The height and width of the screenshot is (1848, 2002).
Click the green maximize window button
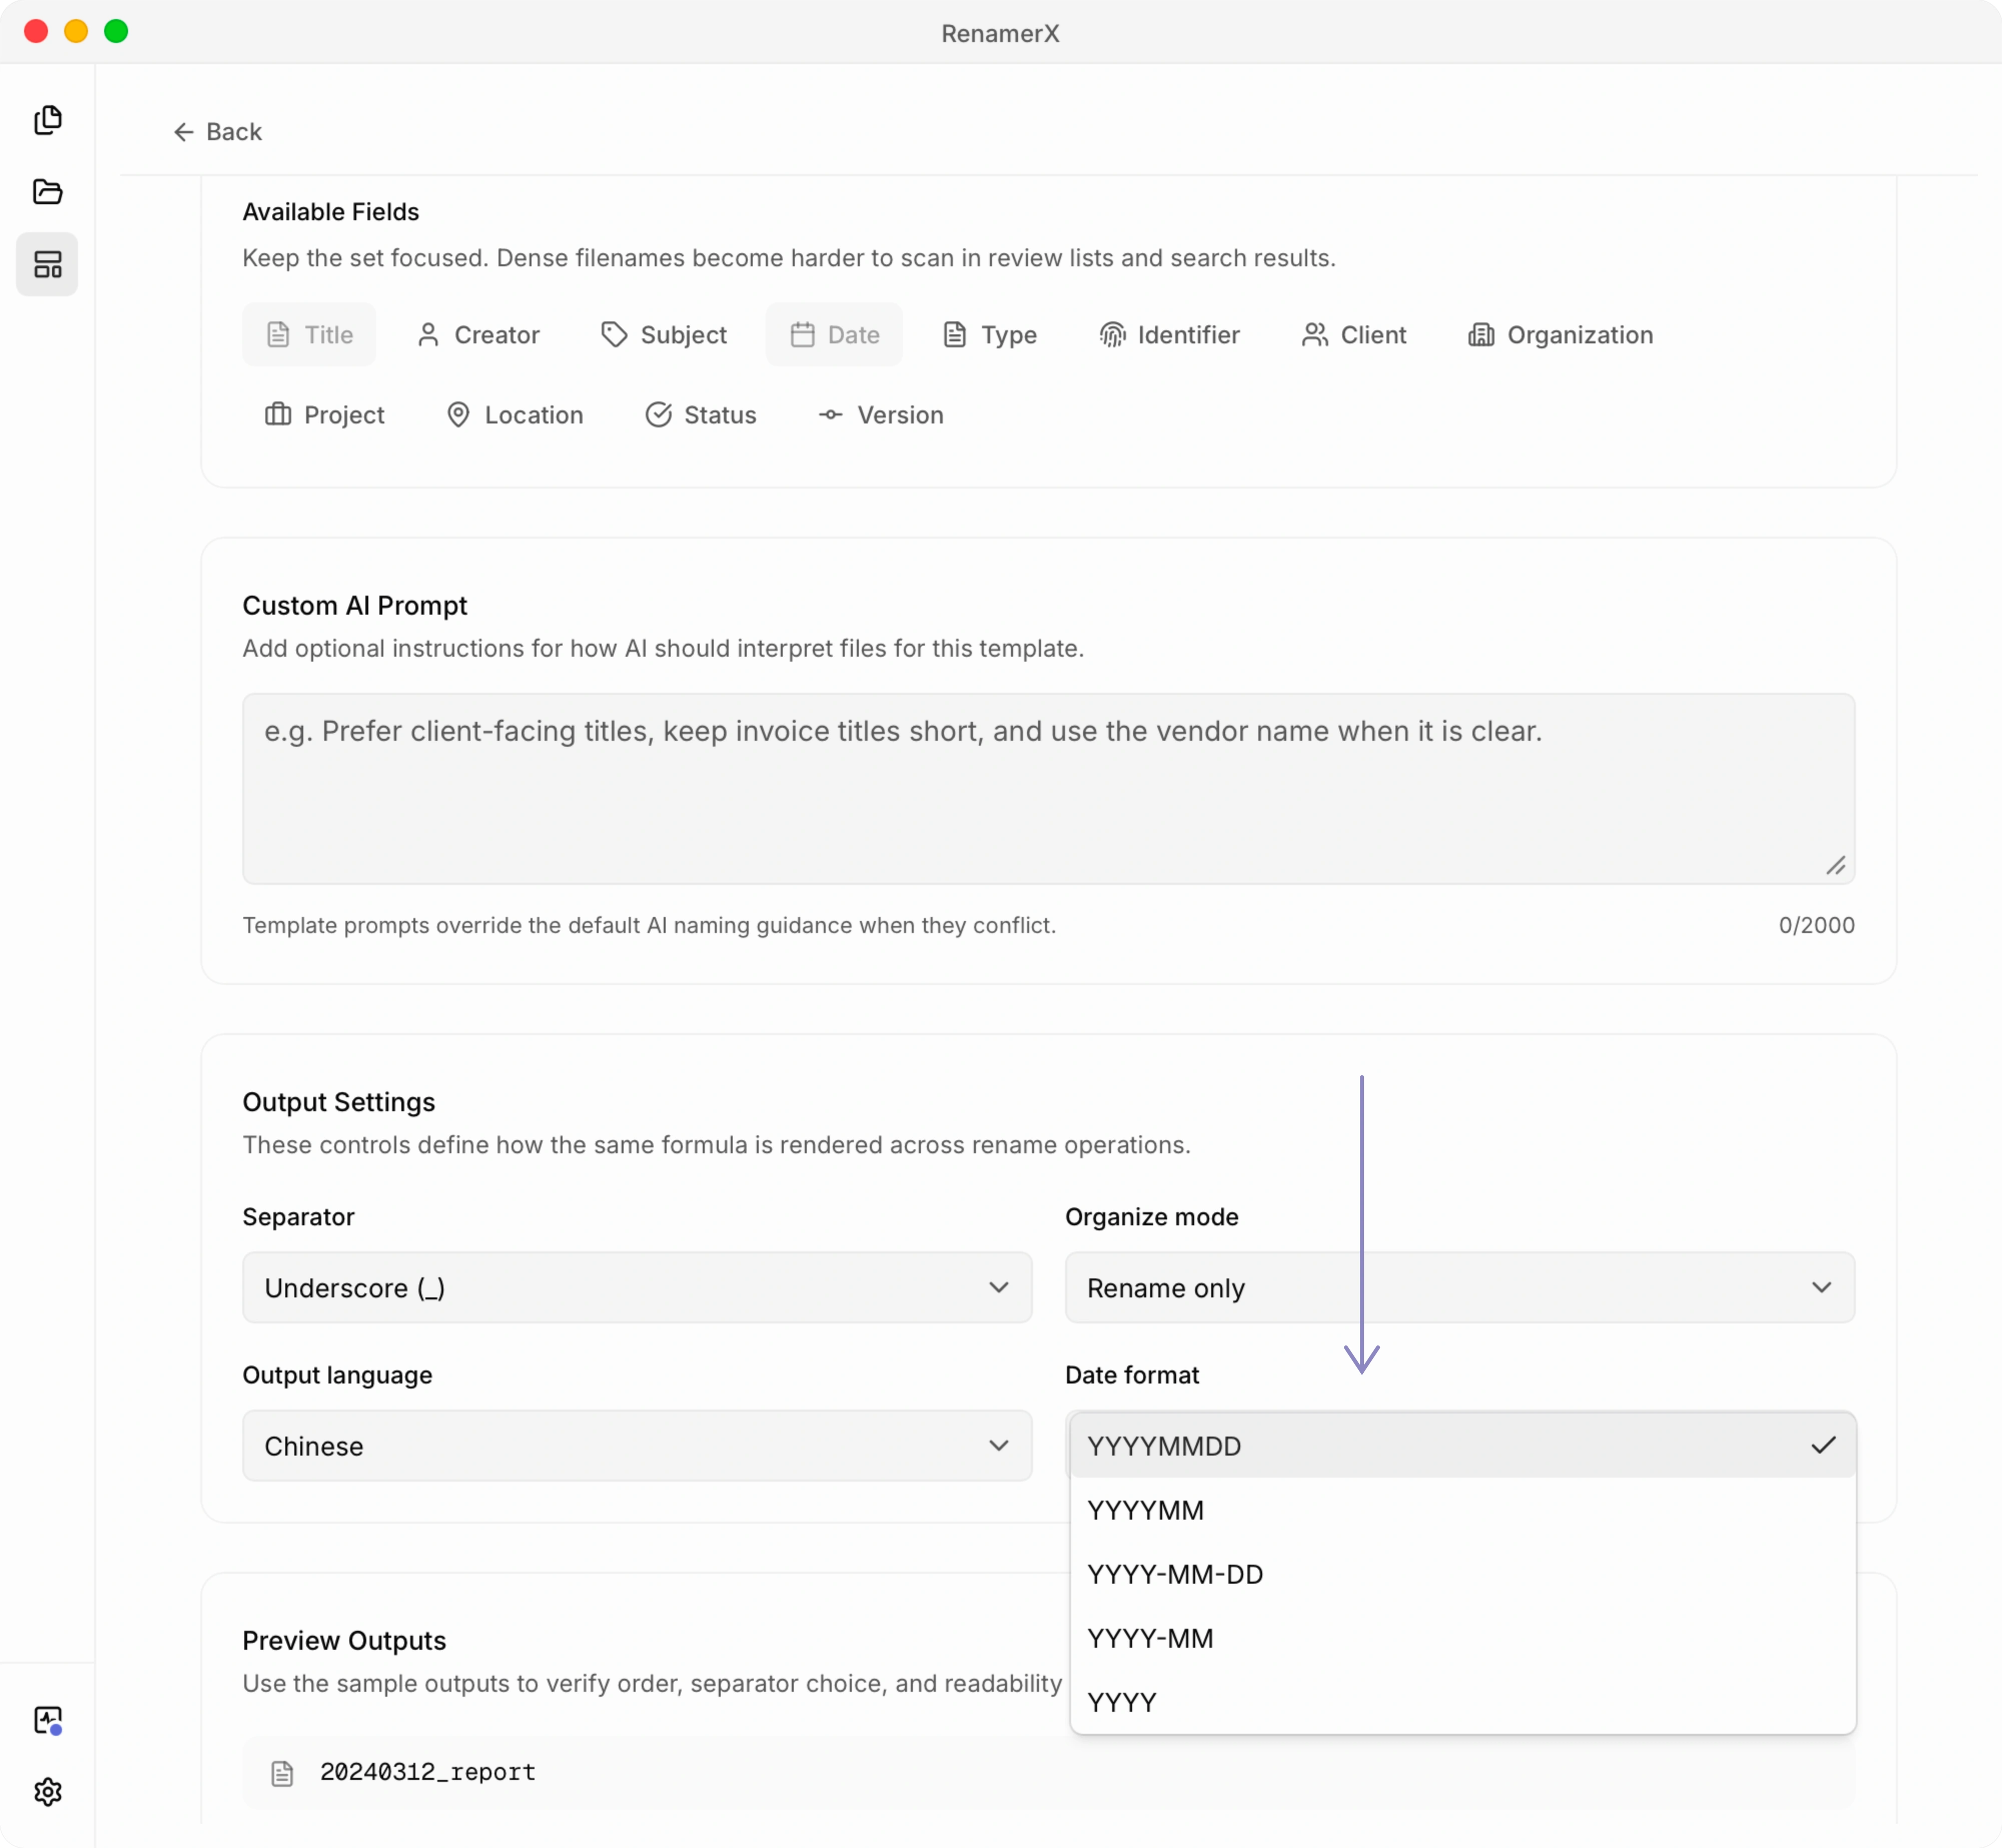tap(116, 31)
